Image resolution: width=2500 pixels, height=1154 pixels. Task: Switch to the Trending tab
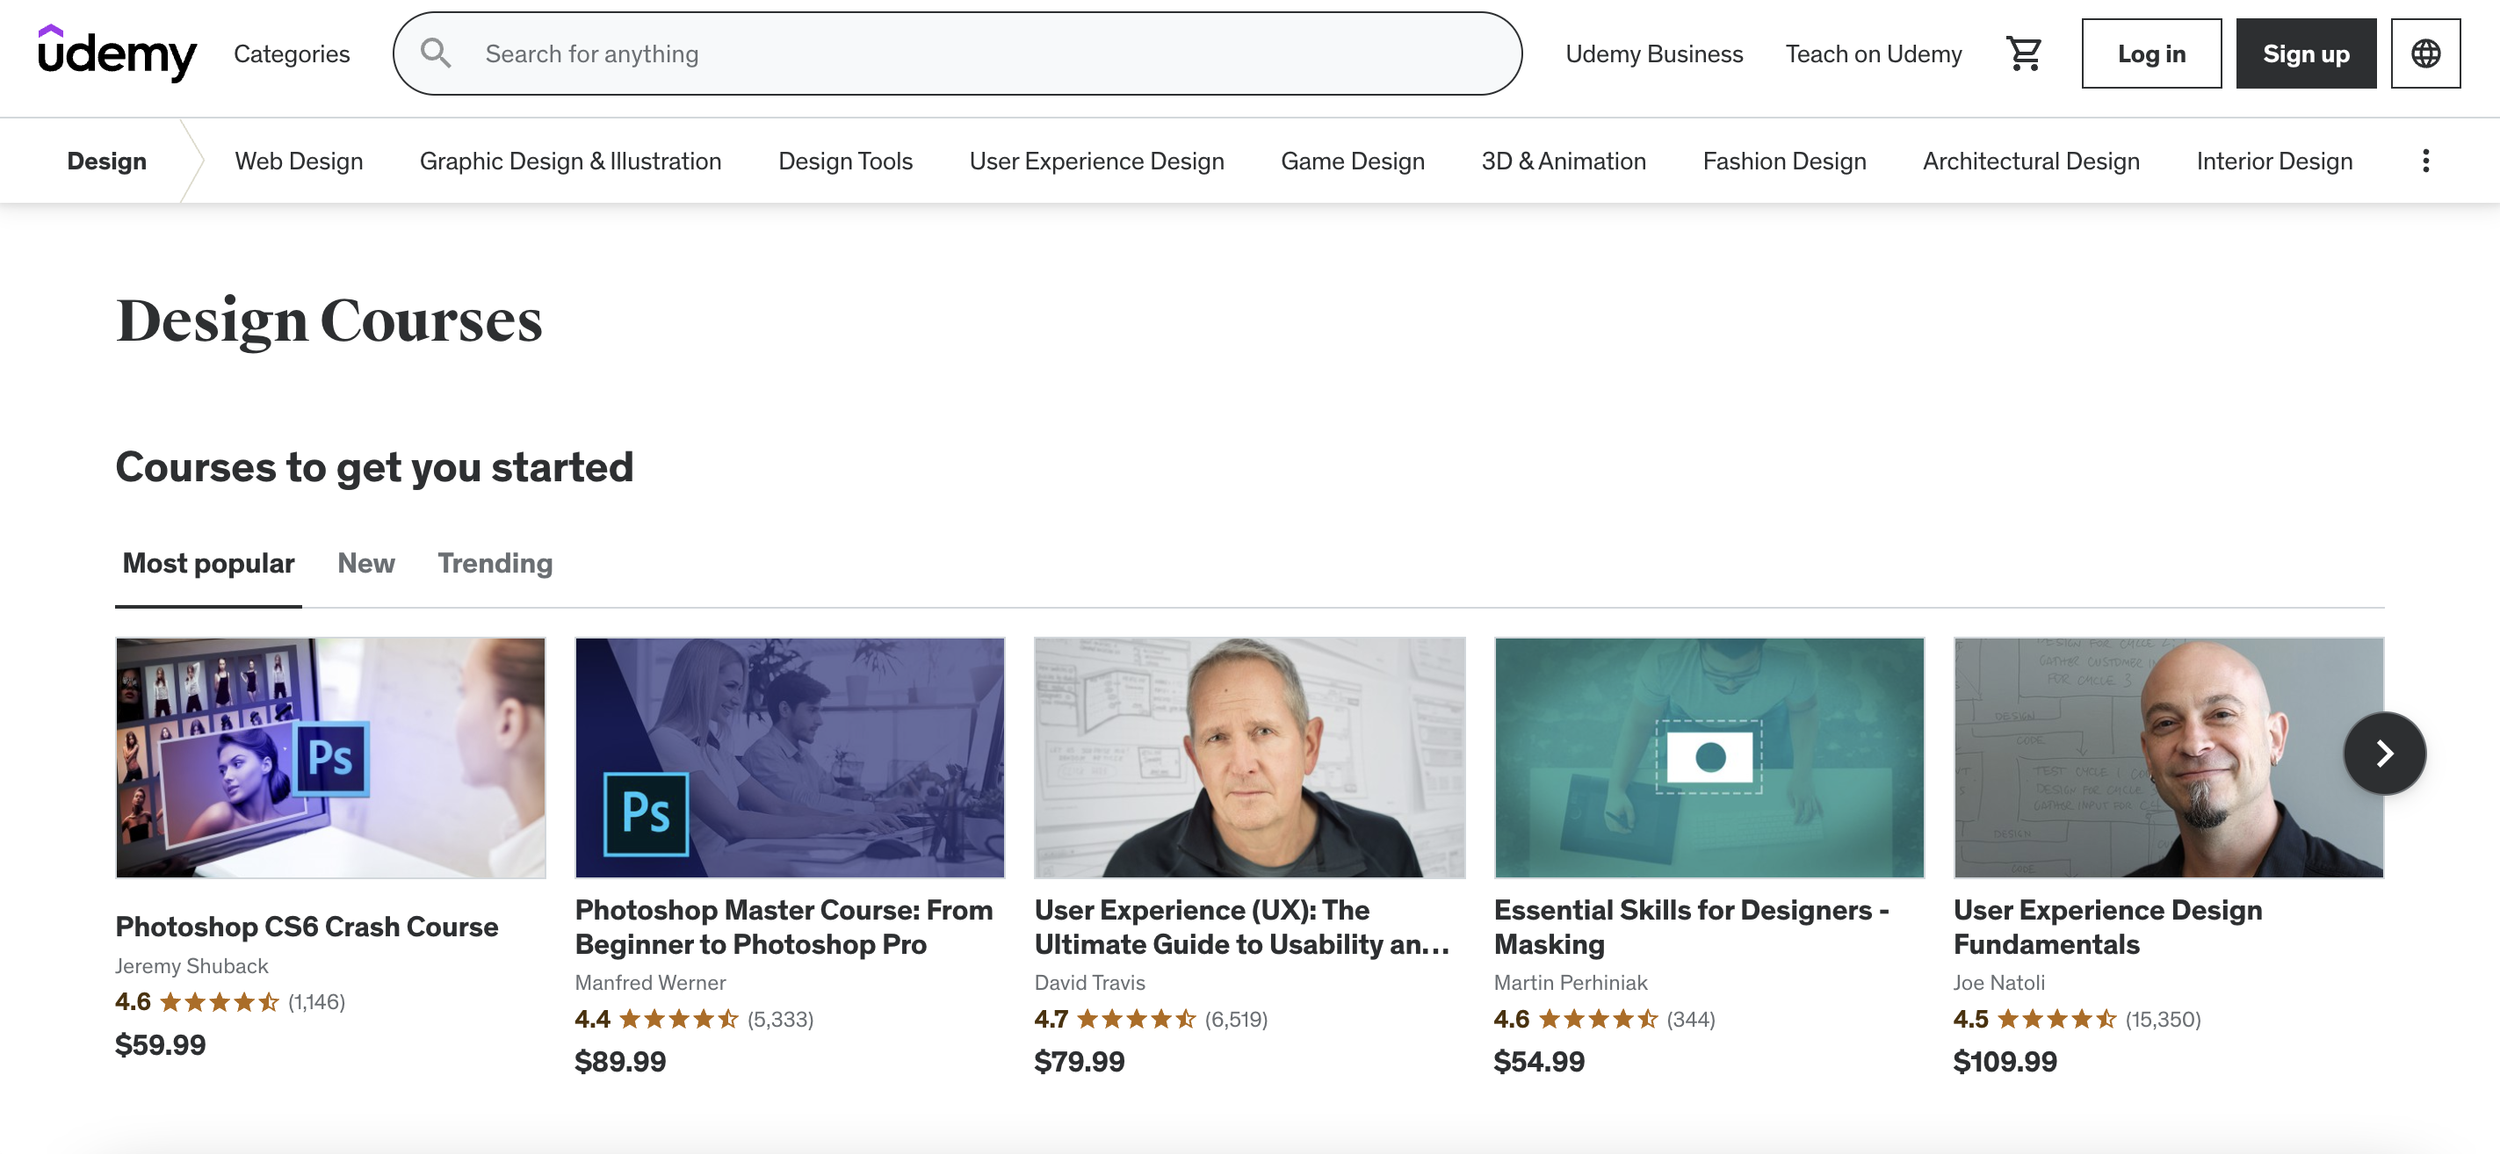495,563
